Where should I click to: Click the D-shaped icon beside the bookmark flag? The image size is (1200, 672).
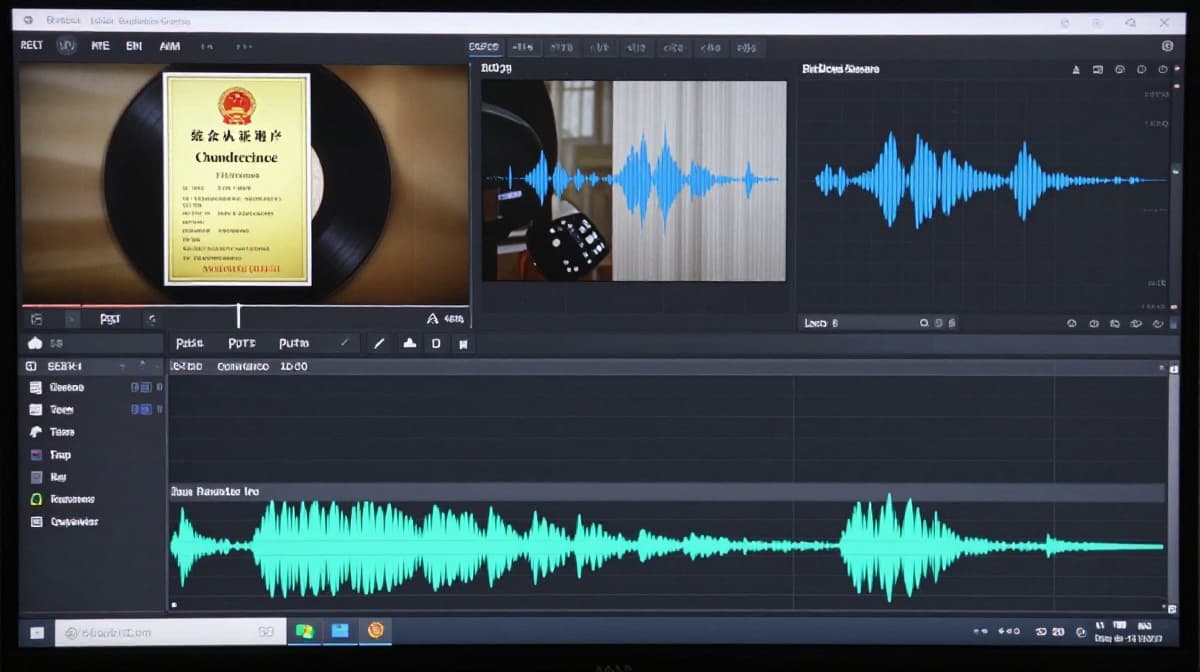tap(436, 343)
